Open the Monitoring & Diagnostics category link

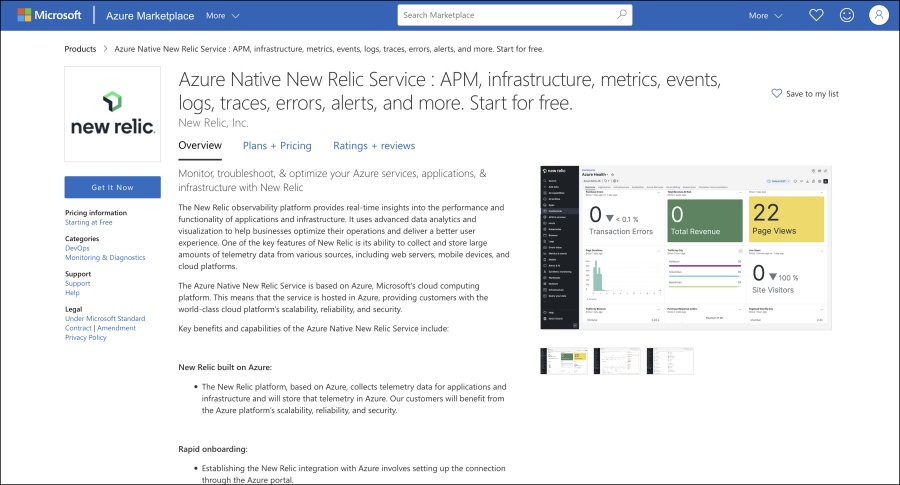pos(105,257)
